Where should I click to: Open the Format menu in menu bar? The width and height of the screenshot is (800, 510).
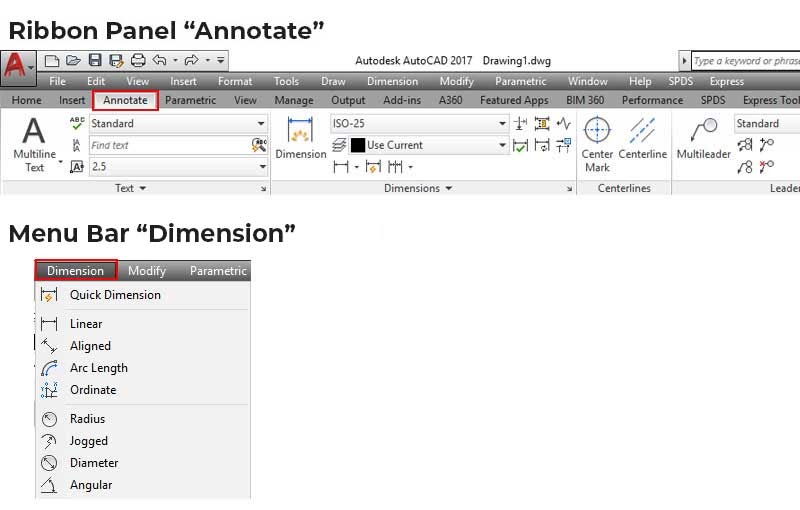coord(235,81)
